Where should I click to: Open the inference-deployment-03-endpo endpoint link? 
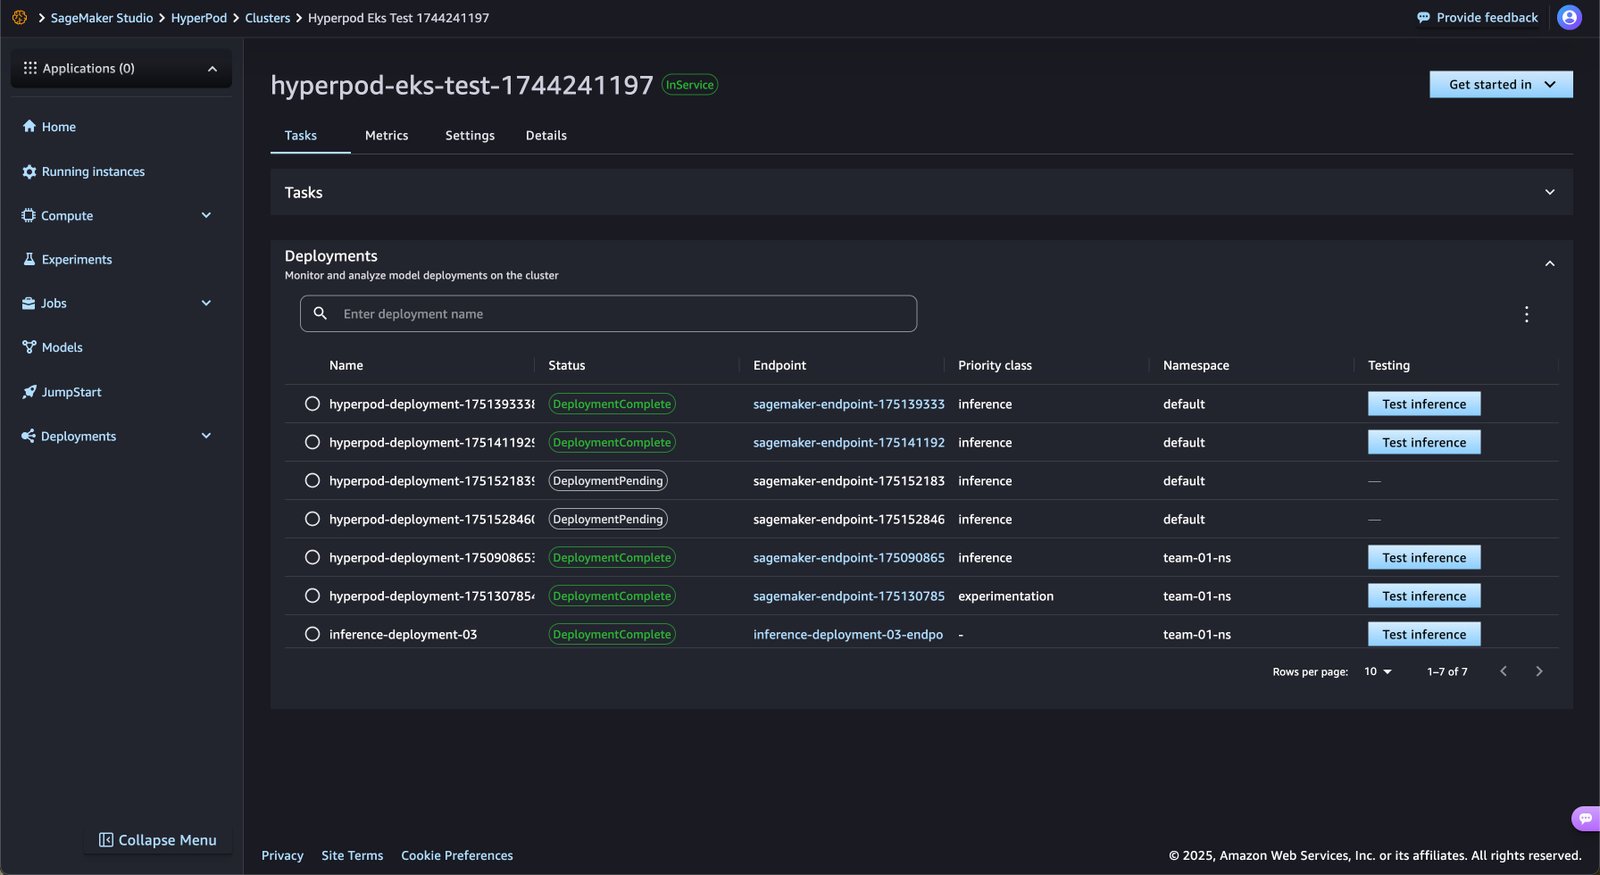[848, 634]
